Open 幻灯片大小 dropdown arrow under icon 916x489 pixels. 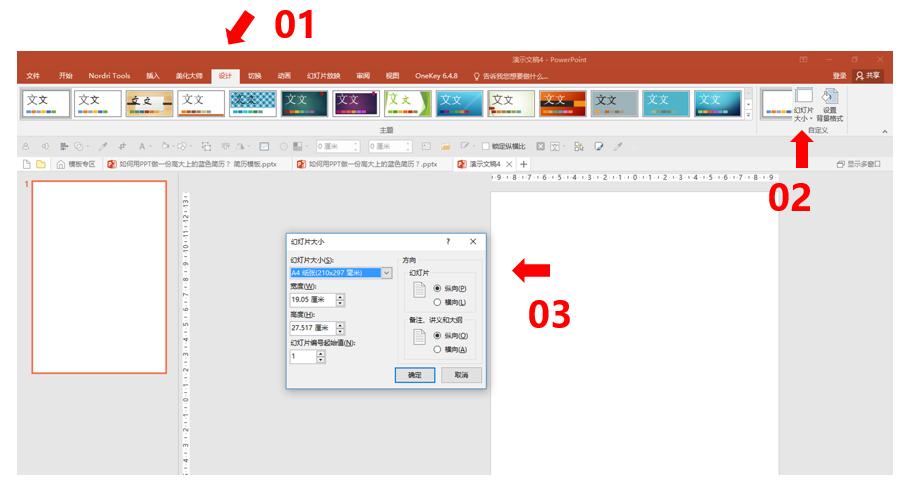tap(811, 119)
